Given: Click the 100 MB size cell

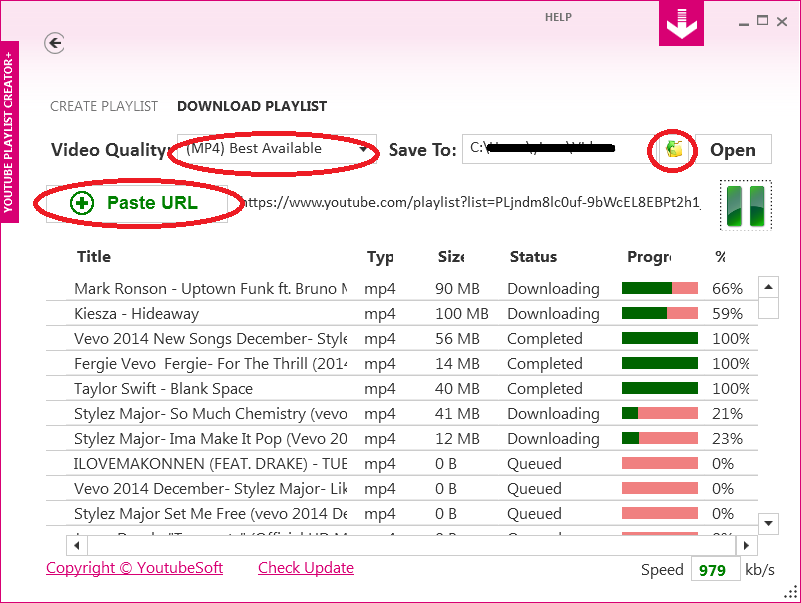Looking at the screenshot, I should pyautogui.click(x=462, y=314).
